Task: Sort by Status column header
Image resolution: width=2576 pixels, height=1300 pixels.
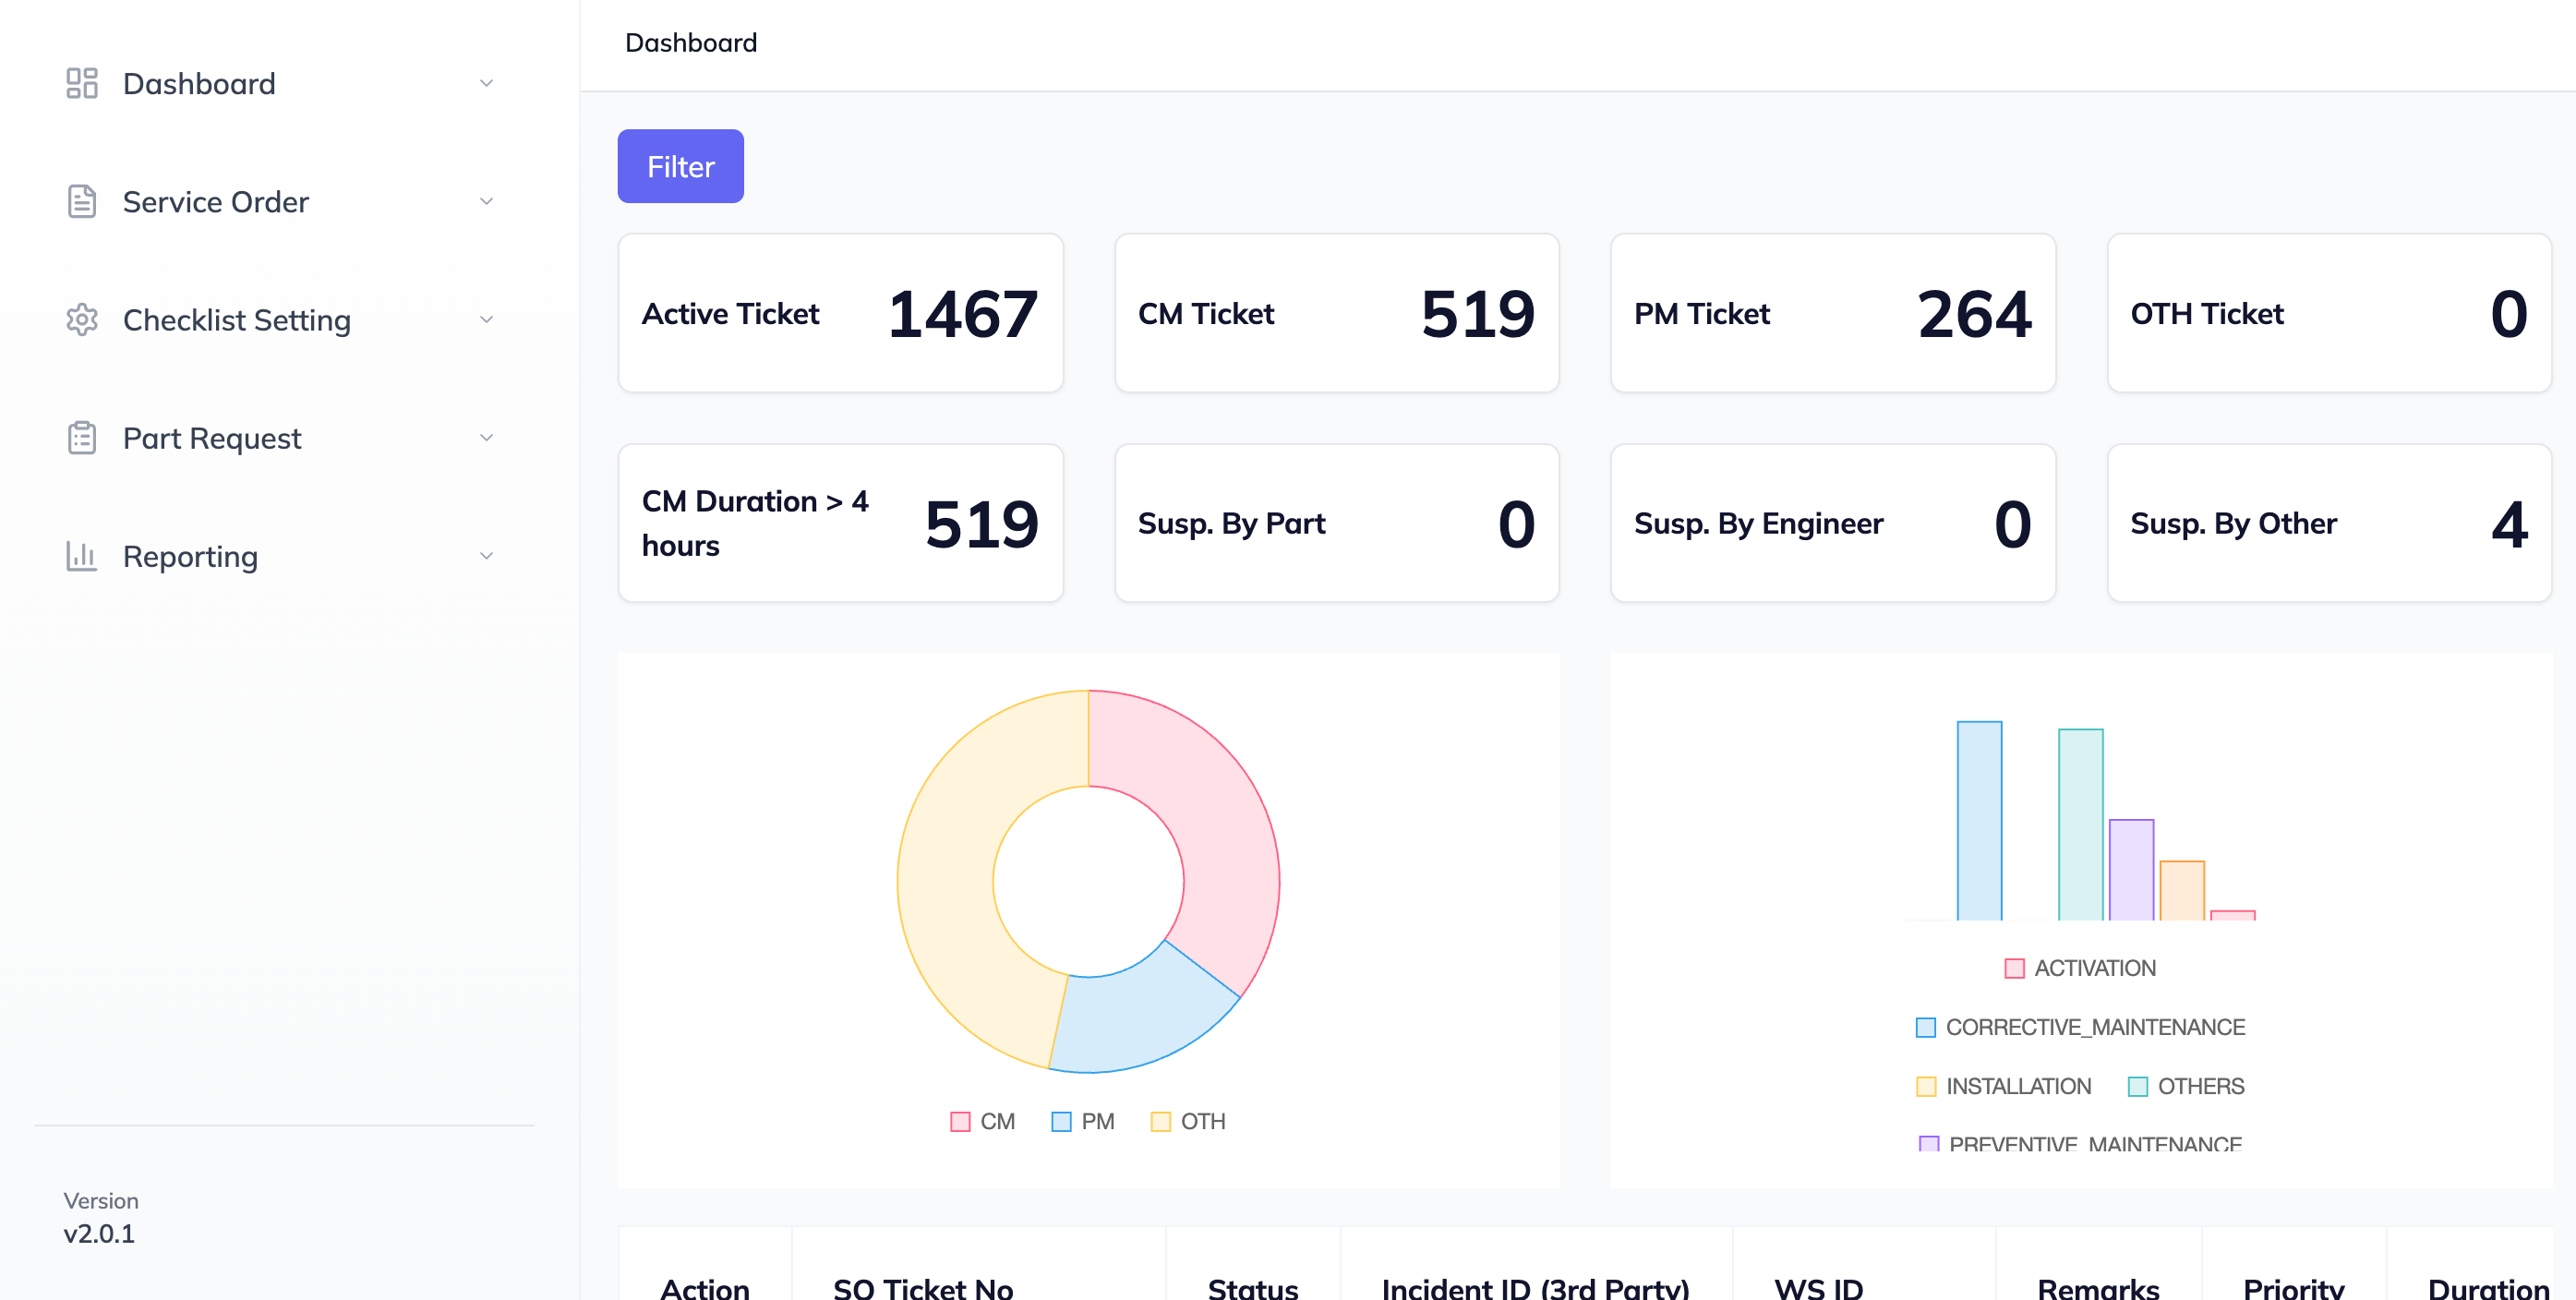Action: (x=1252, y=1288)
